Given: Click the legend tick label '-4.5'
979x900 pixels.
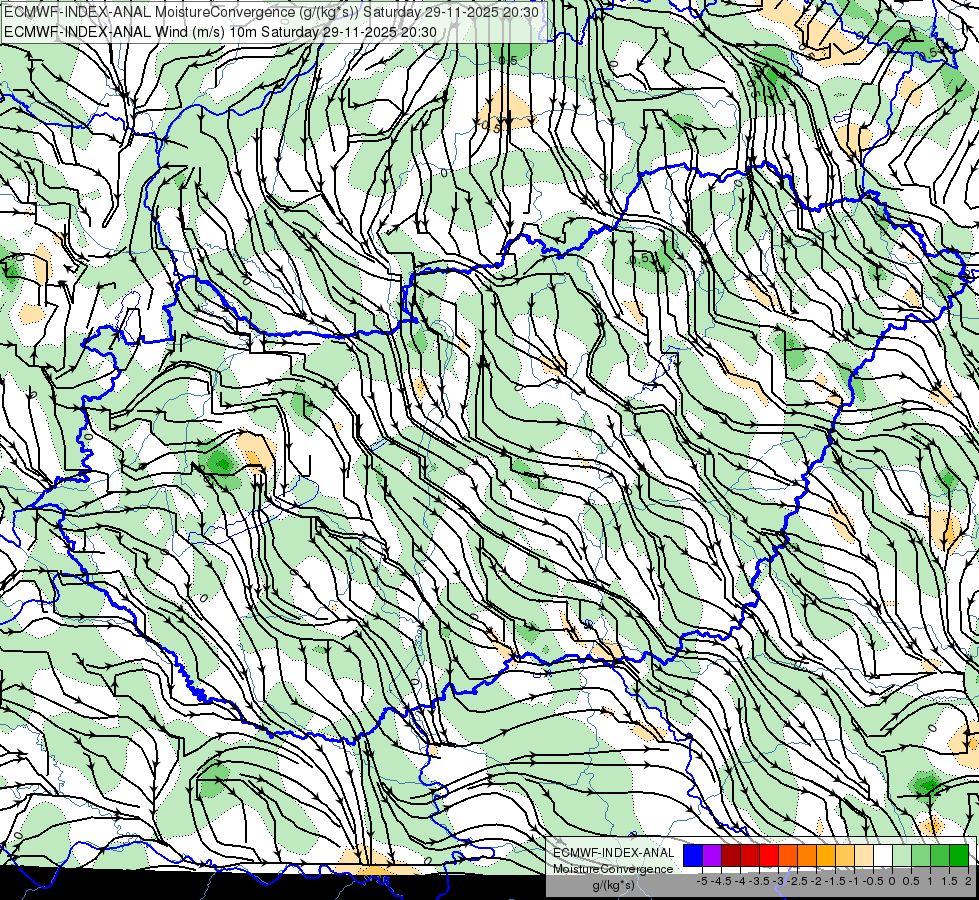Looking at the screenshot, I should [x=721, y=881].
